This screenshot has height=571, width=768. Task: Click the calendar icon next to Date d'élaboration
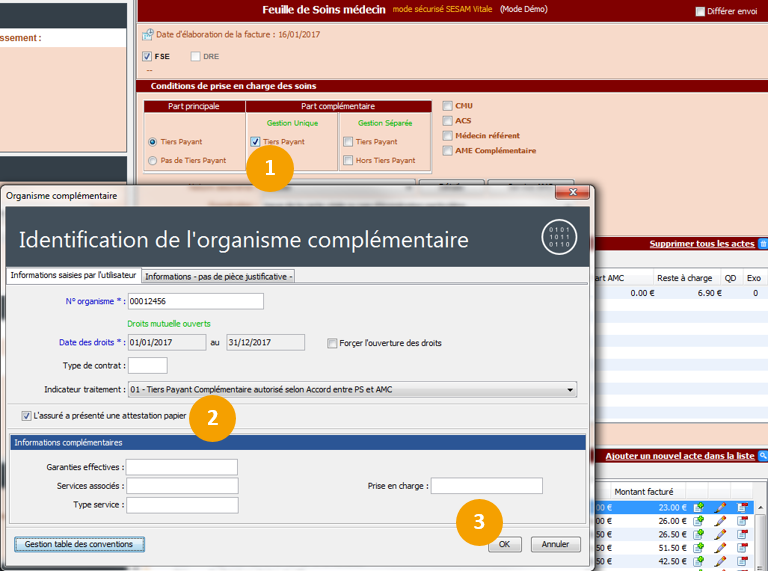148,35
